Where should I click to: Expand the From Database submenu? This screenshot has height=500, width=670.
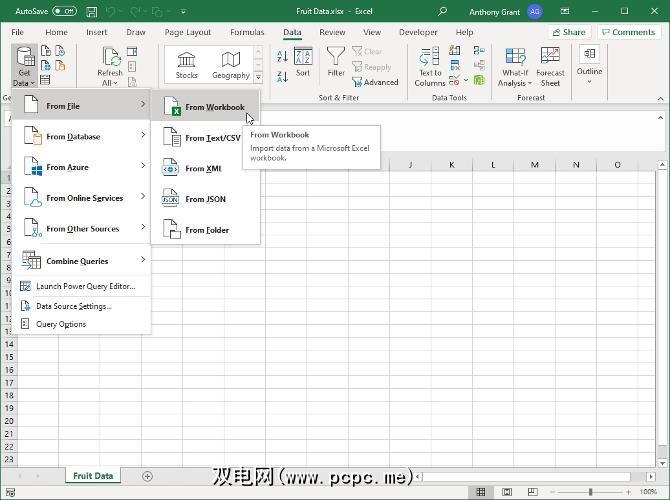[x=81, y=136]
